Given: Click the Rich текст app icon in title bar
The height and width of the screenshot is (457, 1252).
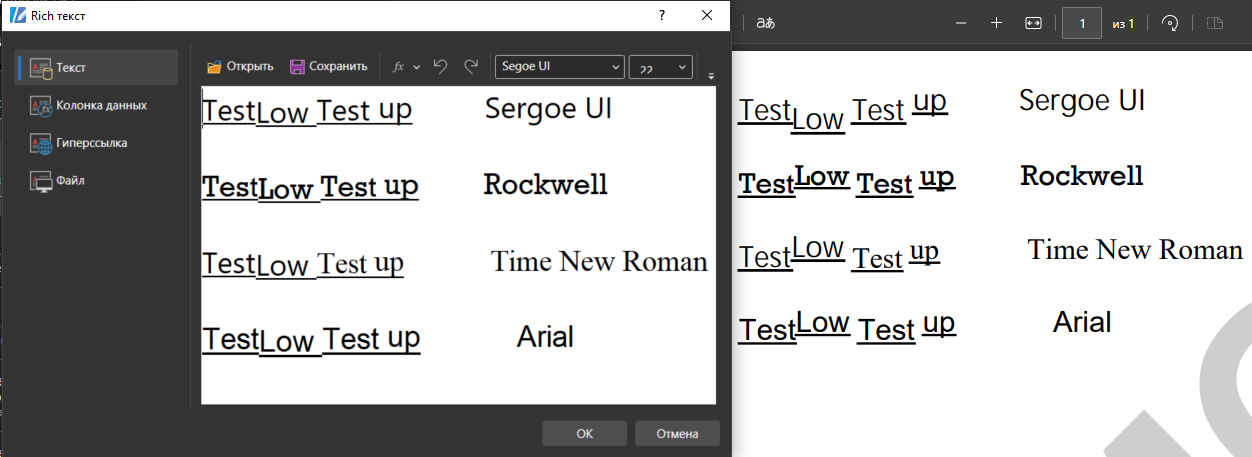Looking at the screenshot, I should pos(17,15).
